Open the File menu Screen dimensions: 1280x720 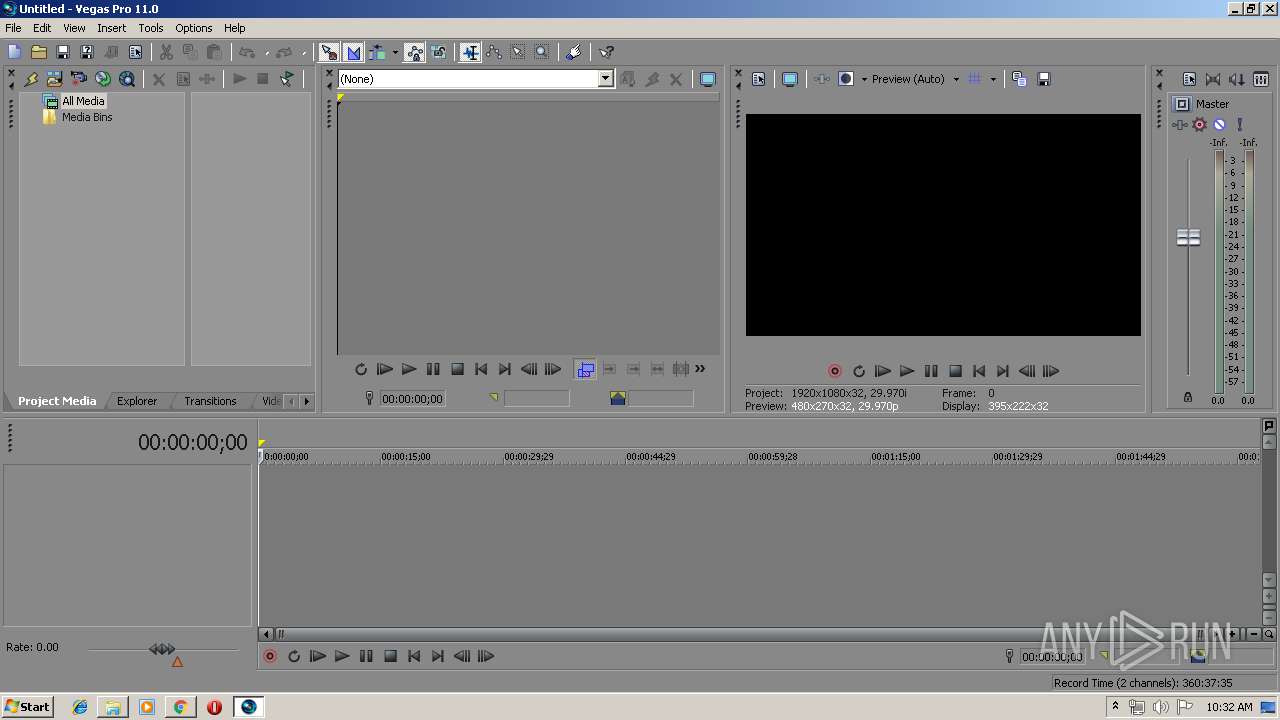[x=13, y=28]
